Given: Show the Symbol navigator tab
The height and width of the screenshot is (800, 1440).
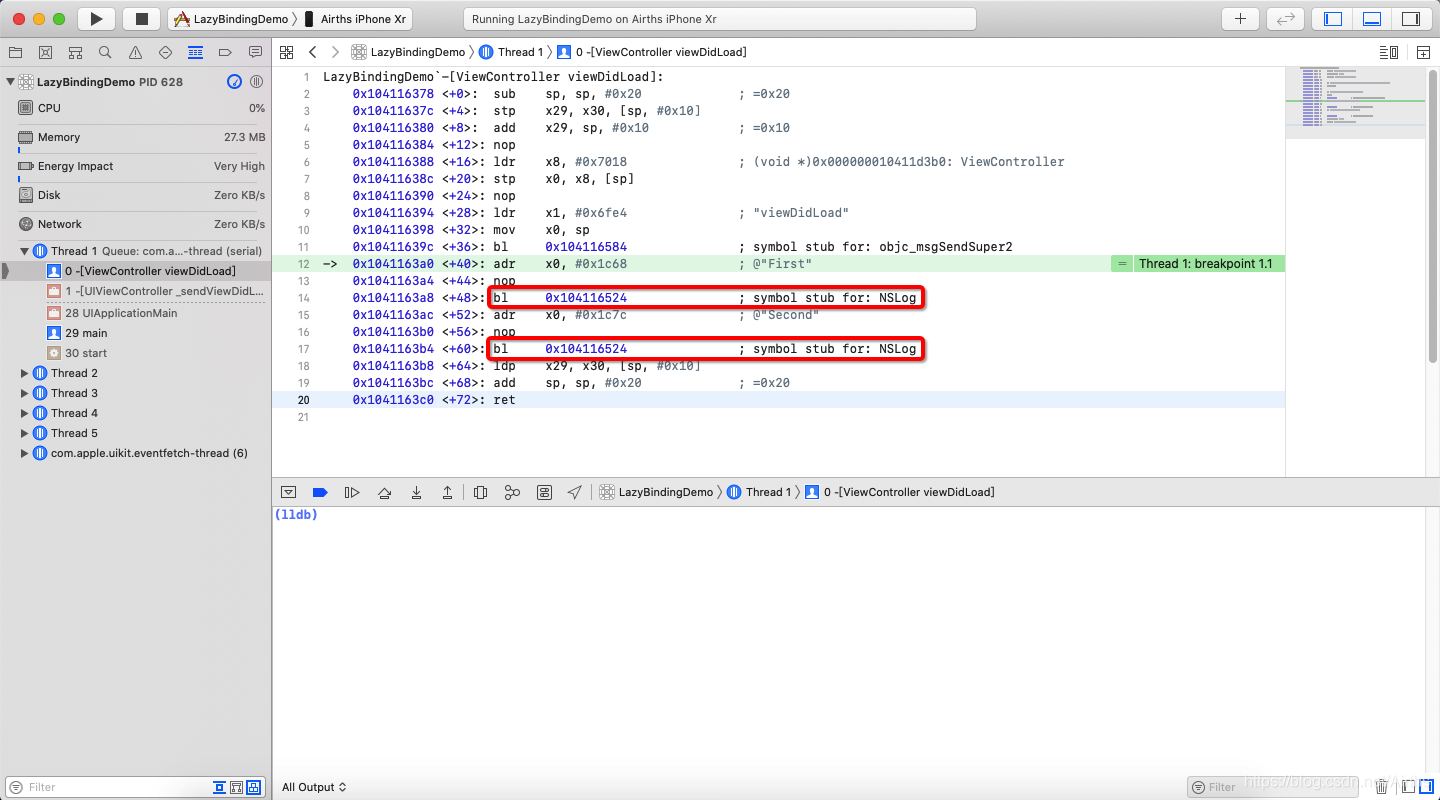Looking at the screenshot, I should click(x=75, y=52).
